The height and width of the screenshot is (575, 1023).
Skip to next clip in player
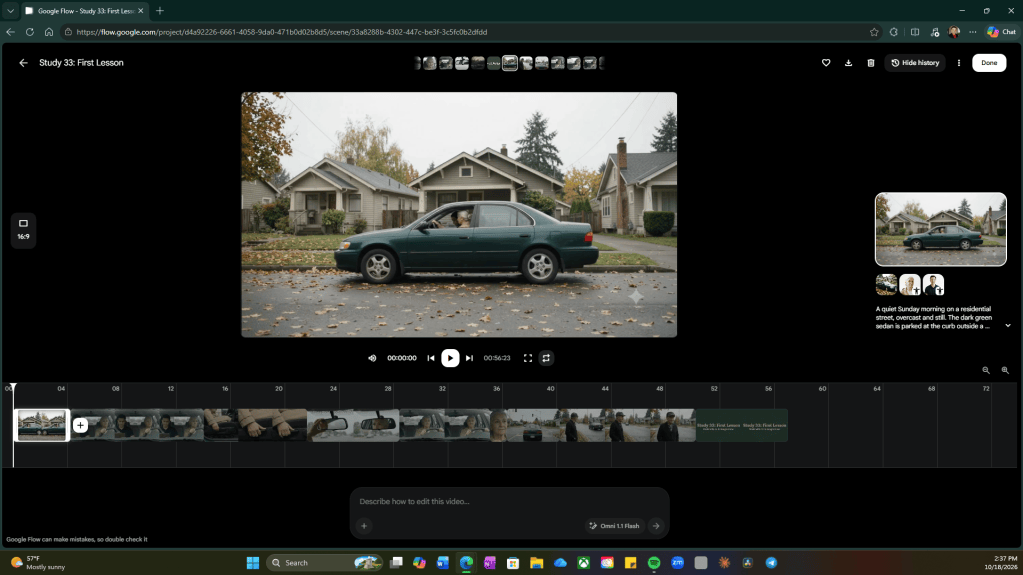coord(469,358)
